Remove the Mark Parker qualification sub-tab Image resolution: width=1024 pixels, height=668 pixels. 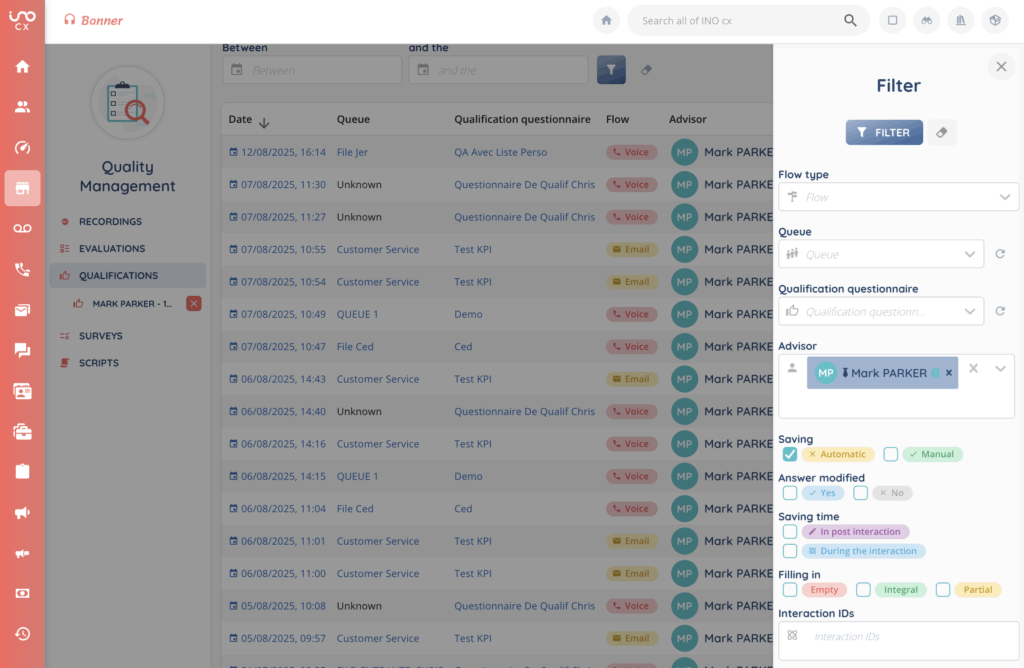coord(194,303)
